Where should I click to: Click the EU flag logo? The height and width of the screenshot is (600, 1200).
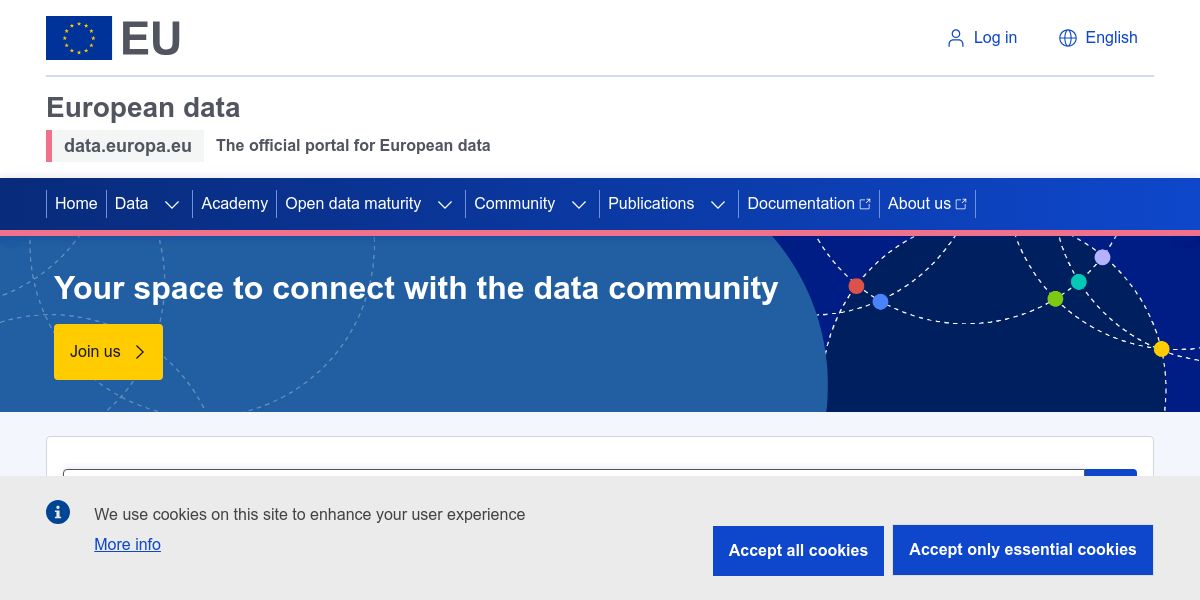pos(79,38)
